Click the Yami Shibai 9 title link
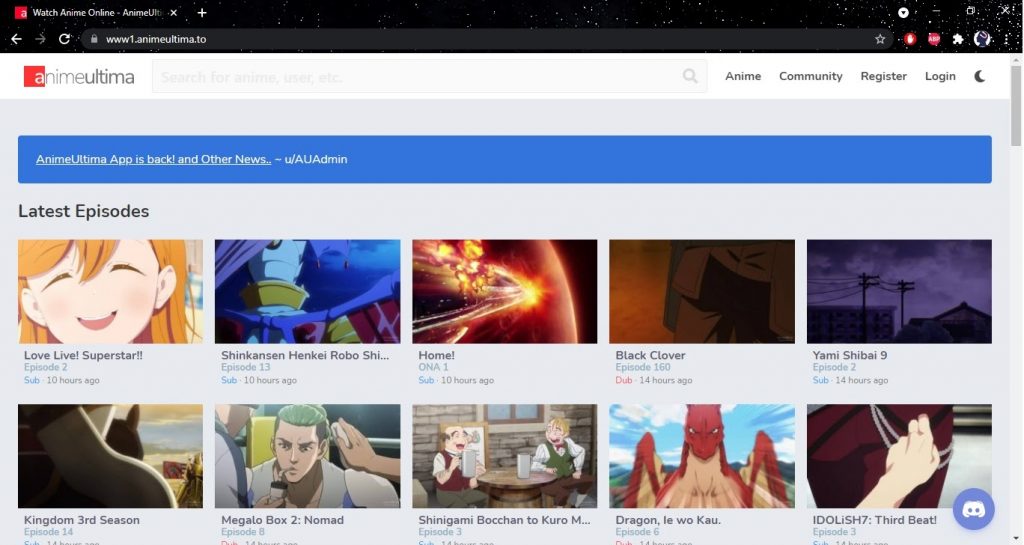This screenshot has width=1024, height=545. tap(850, 355)
